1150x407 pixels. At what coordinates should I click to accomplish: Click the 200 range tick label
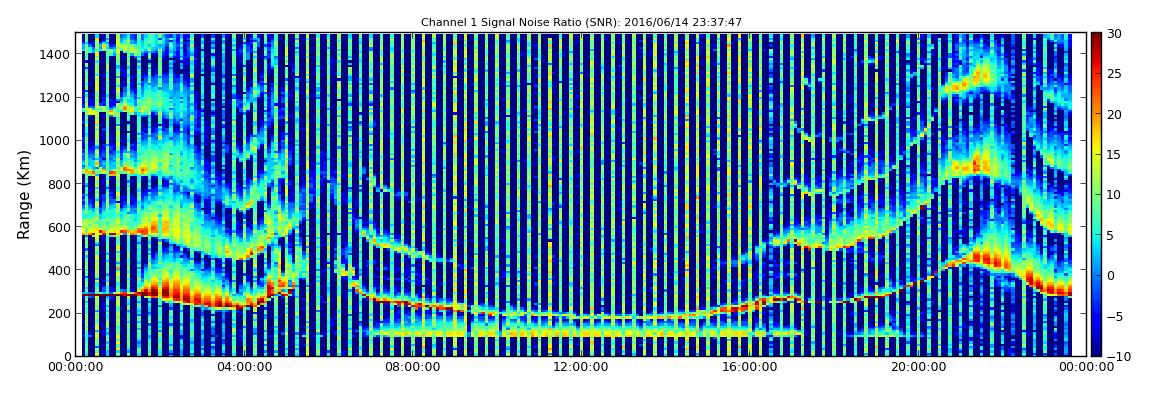tap(59, 314)
